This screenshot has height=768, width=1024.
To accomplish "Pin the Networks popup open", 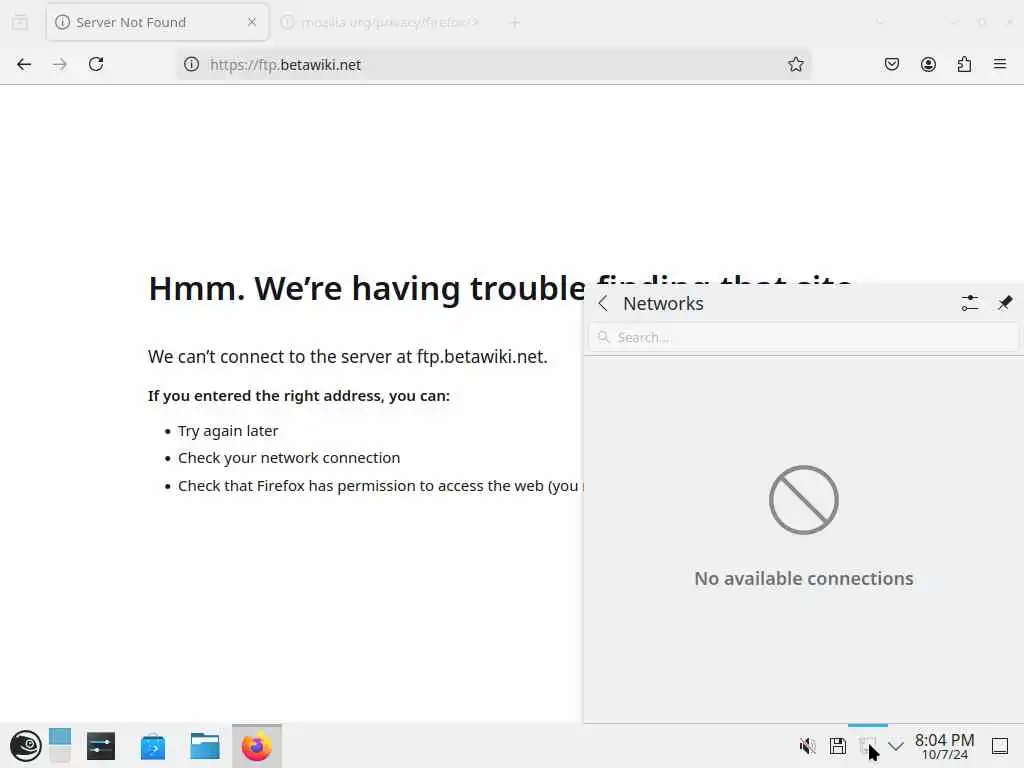I will pos(1005,303).
